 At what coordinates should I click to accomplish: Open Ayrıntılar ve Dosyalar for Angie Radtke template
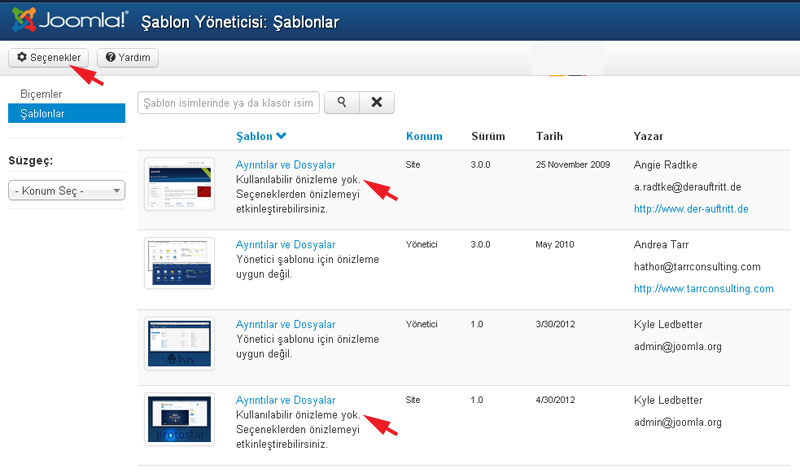285,165
